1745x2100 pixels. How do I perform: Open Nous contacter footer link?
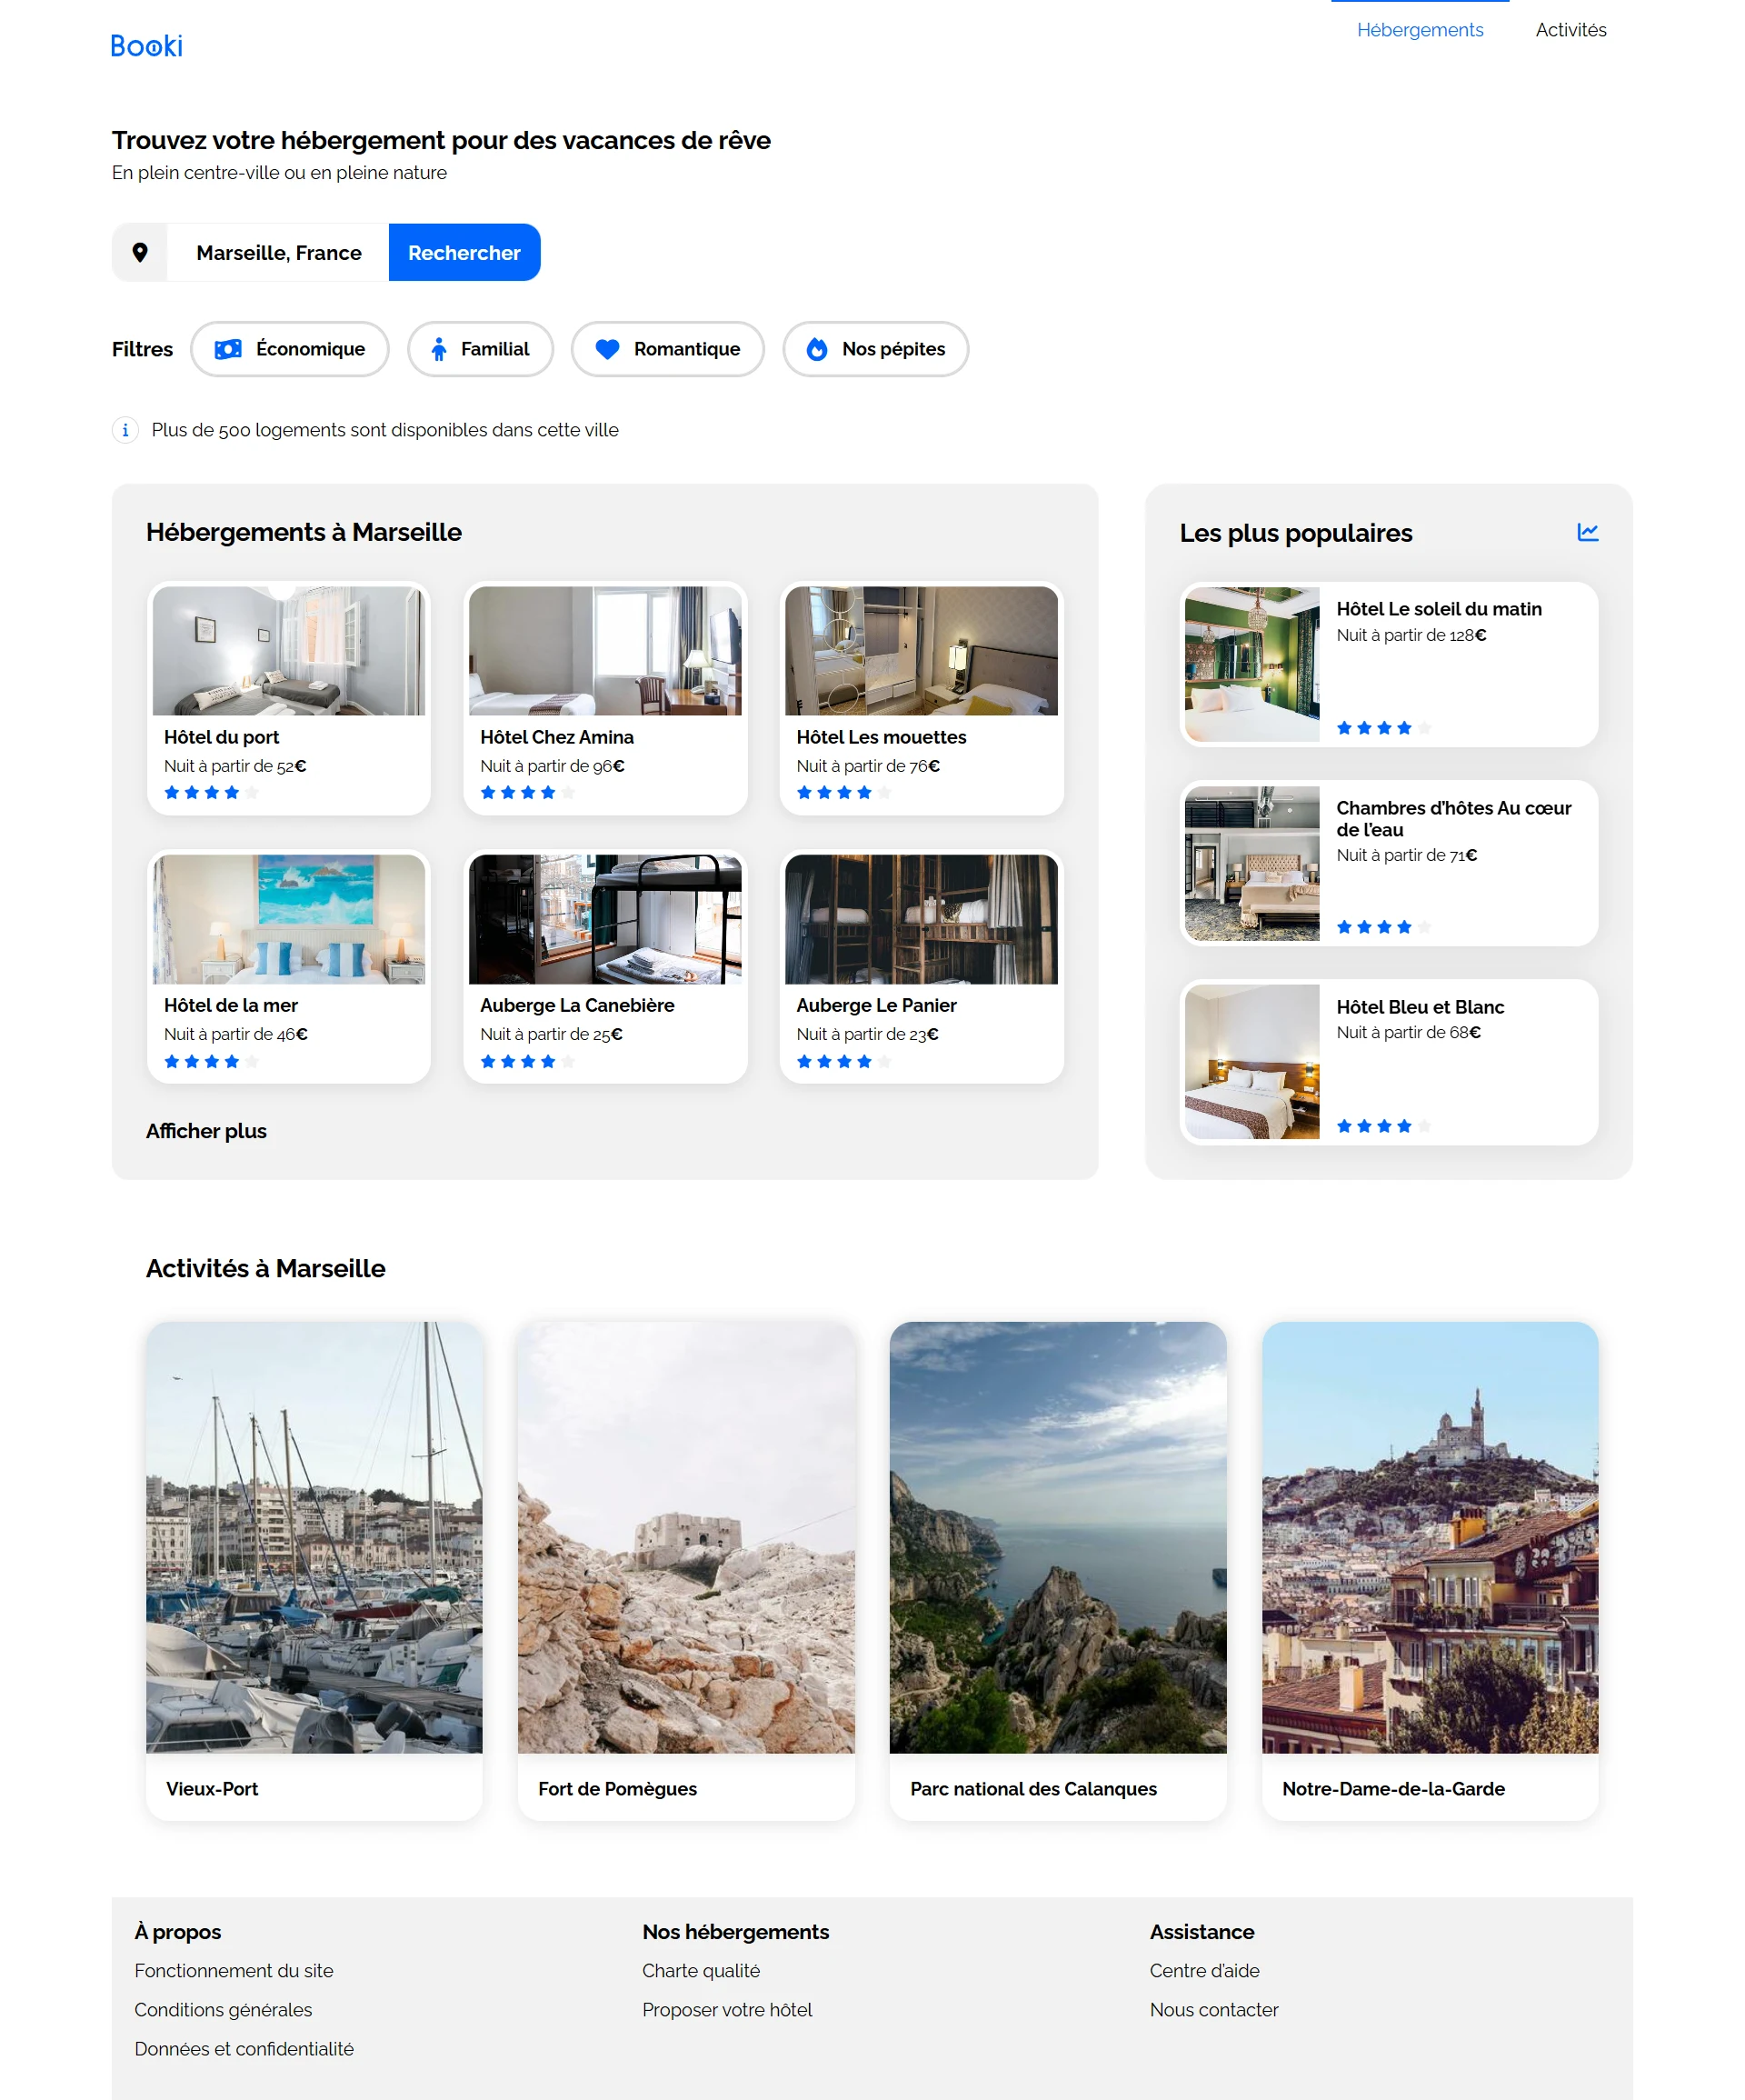coord(1214,2010)
